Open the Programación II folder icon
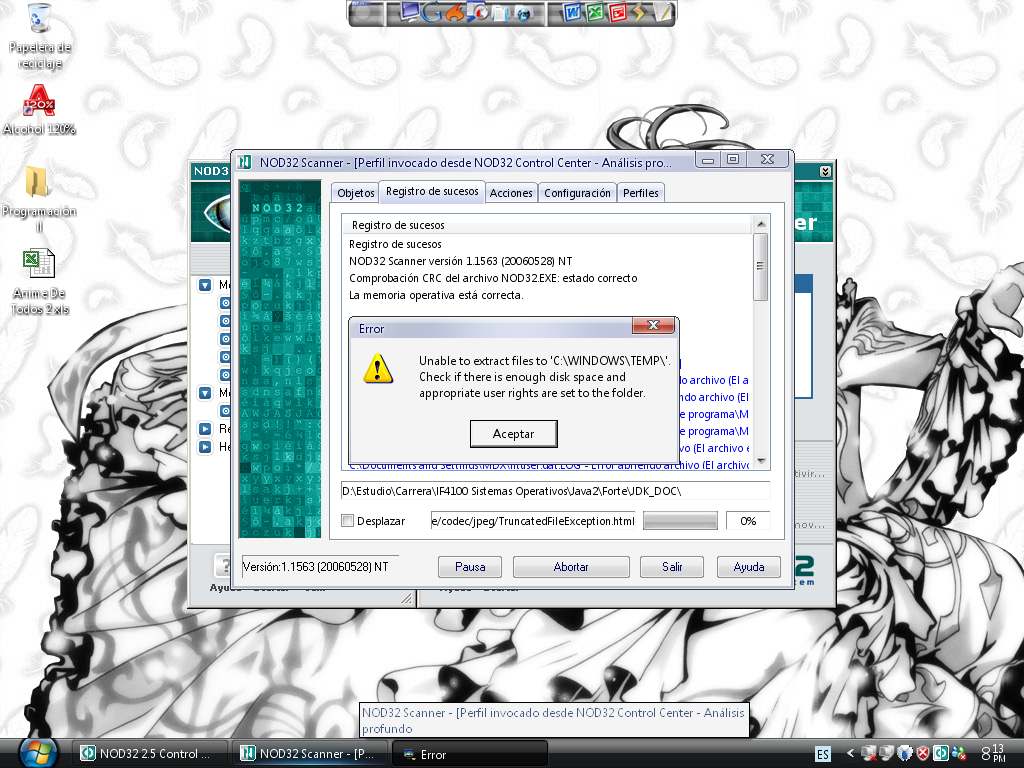Image resolution: width=1024 pixels, height=768 pixels. coord(38,196)
